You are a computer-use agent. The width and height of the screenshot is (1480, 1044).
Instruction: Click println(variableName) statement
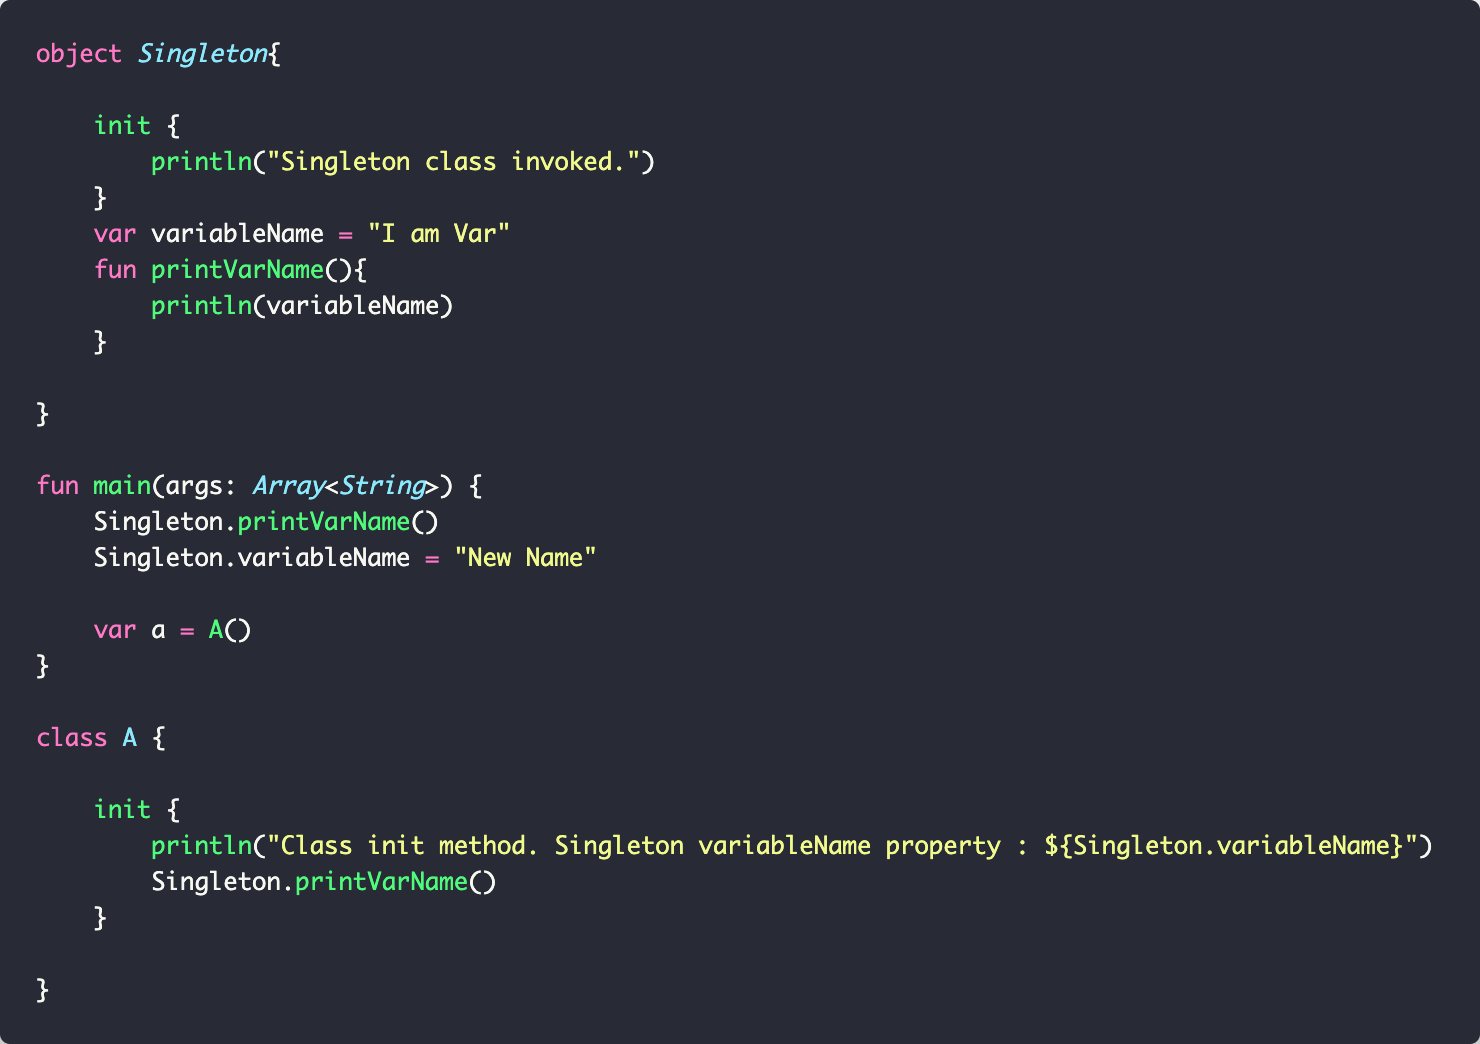[x=302, y=306]
